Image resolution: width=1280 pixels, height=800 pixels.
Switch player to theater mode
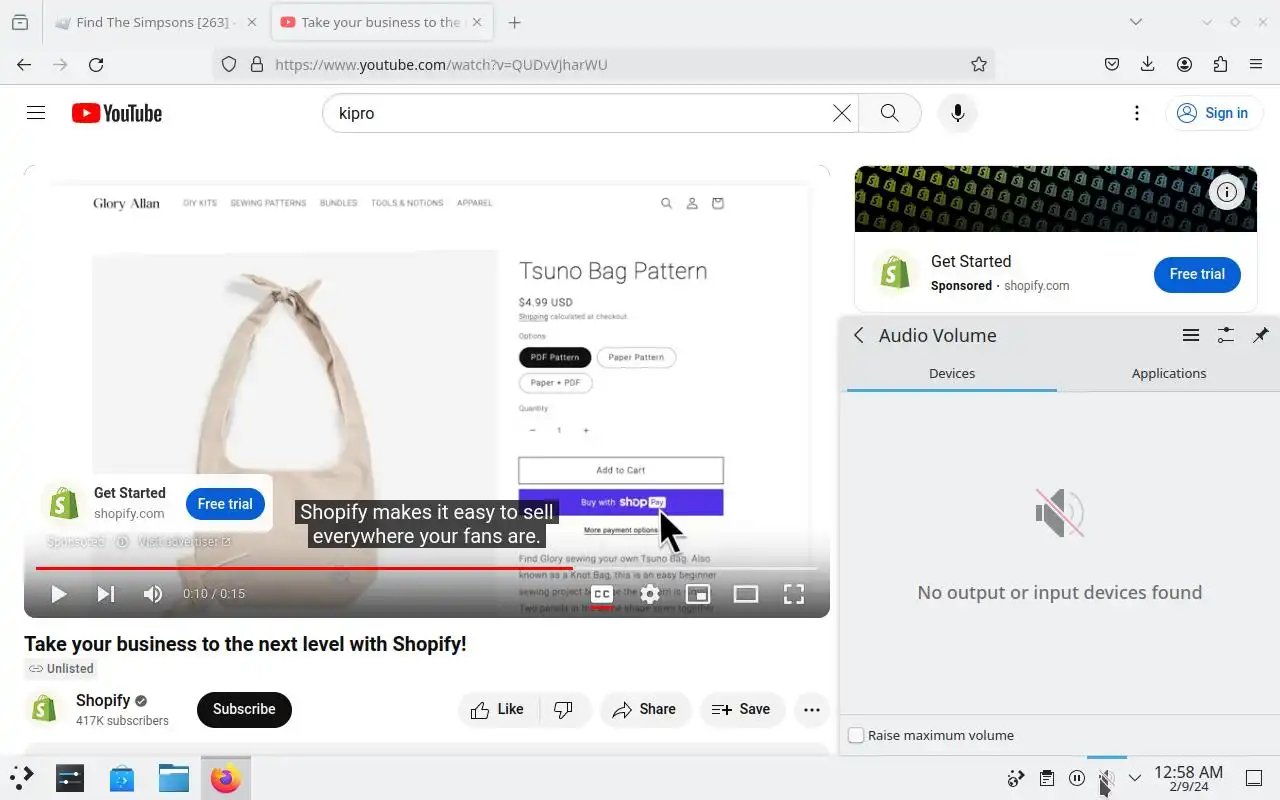[x=745, y=594]
